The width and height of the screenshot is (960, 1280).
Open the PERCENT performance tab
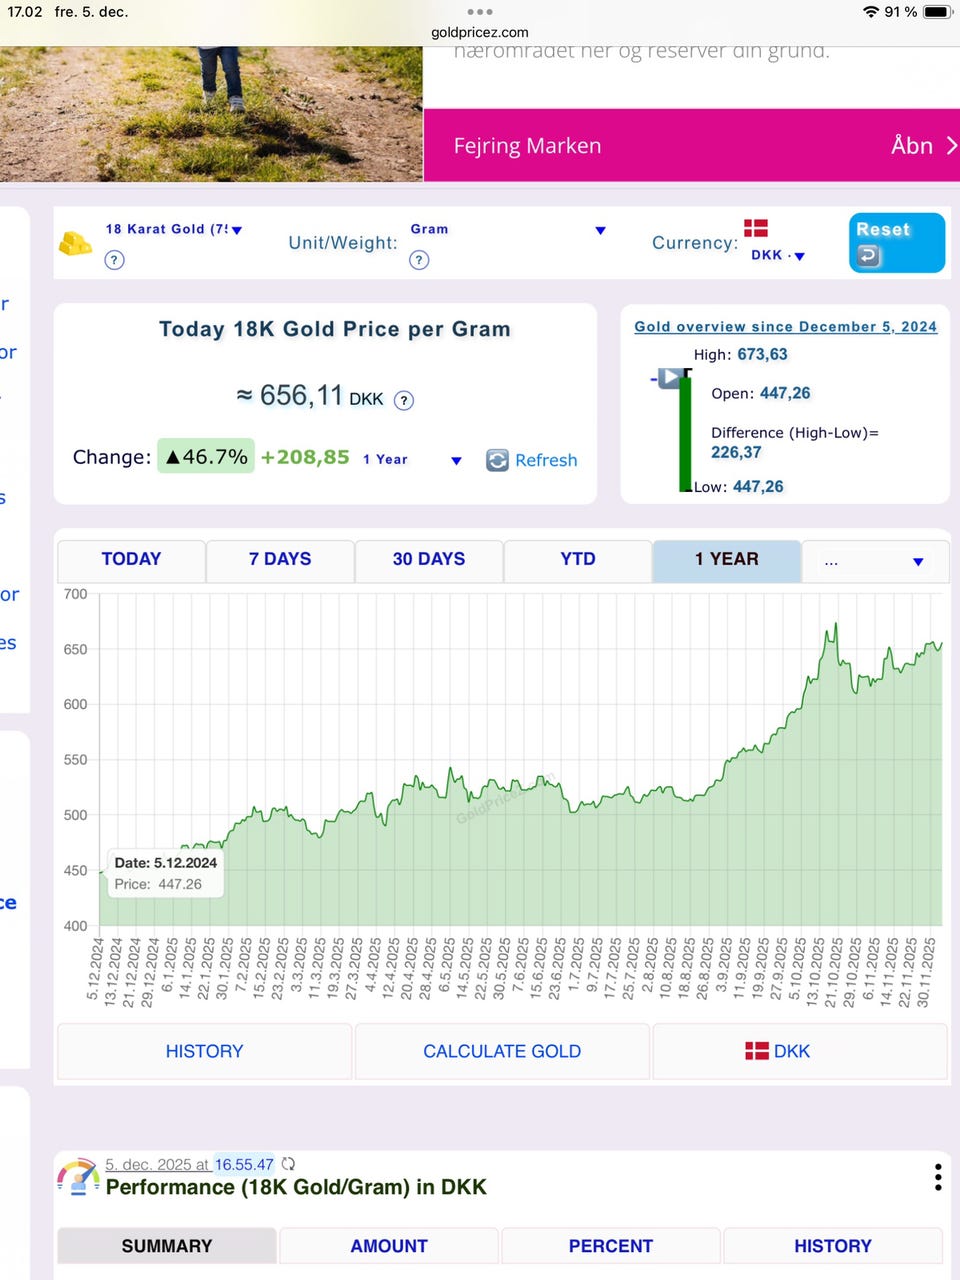(610, 1246)
